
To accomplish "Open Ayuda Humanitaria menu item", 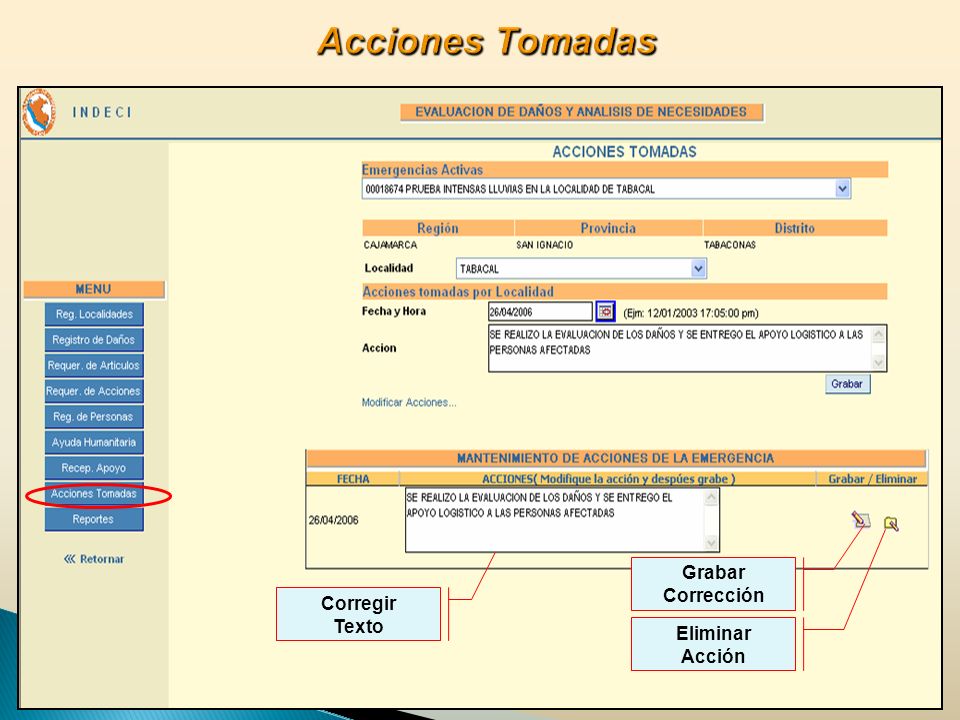I will pos(94,442).
